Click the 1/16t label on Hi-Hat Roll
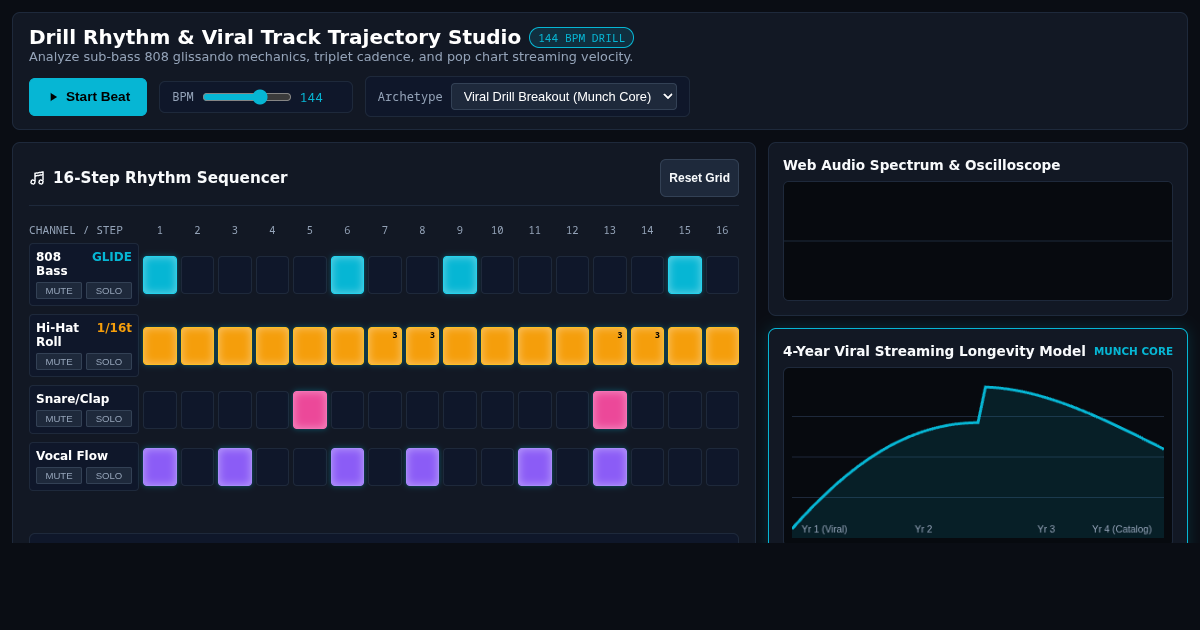 114,328
